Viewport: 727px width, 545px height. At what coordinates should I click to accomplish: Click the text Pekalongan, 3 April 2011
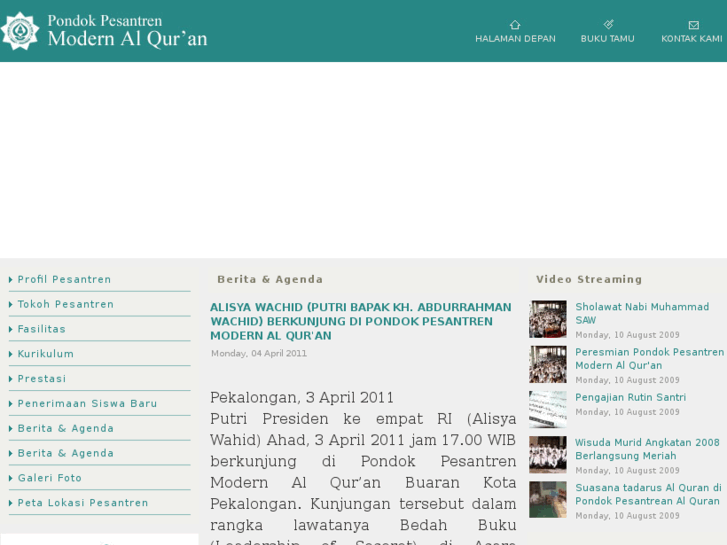click(302, 398)
